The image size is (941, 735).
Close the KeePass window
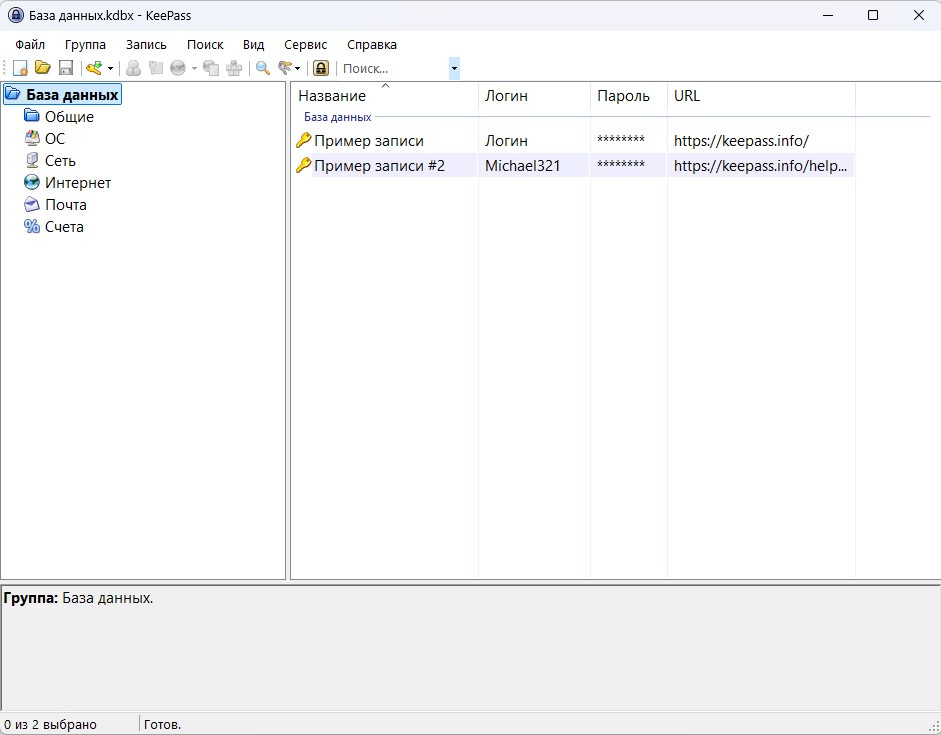[919, 15]
